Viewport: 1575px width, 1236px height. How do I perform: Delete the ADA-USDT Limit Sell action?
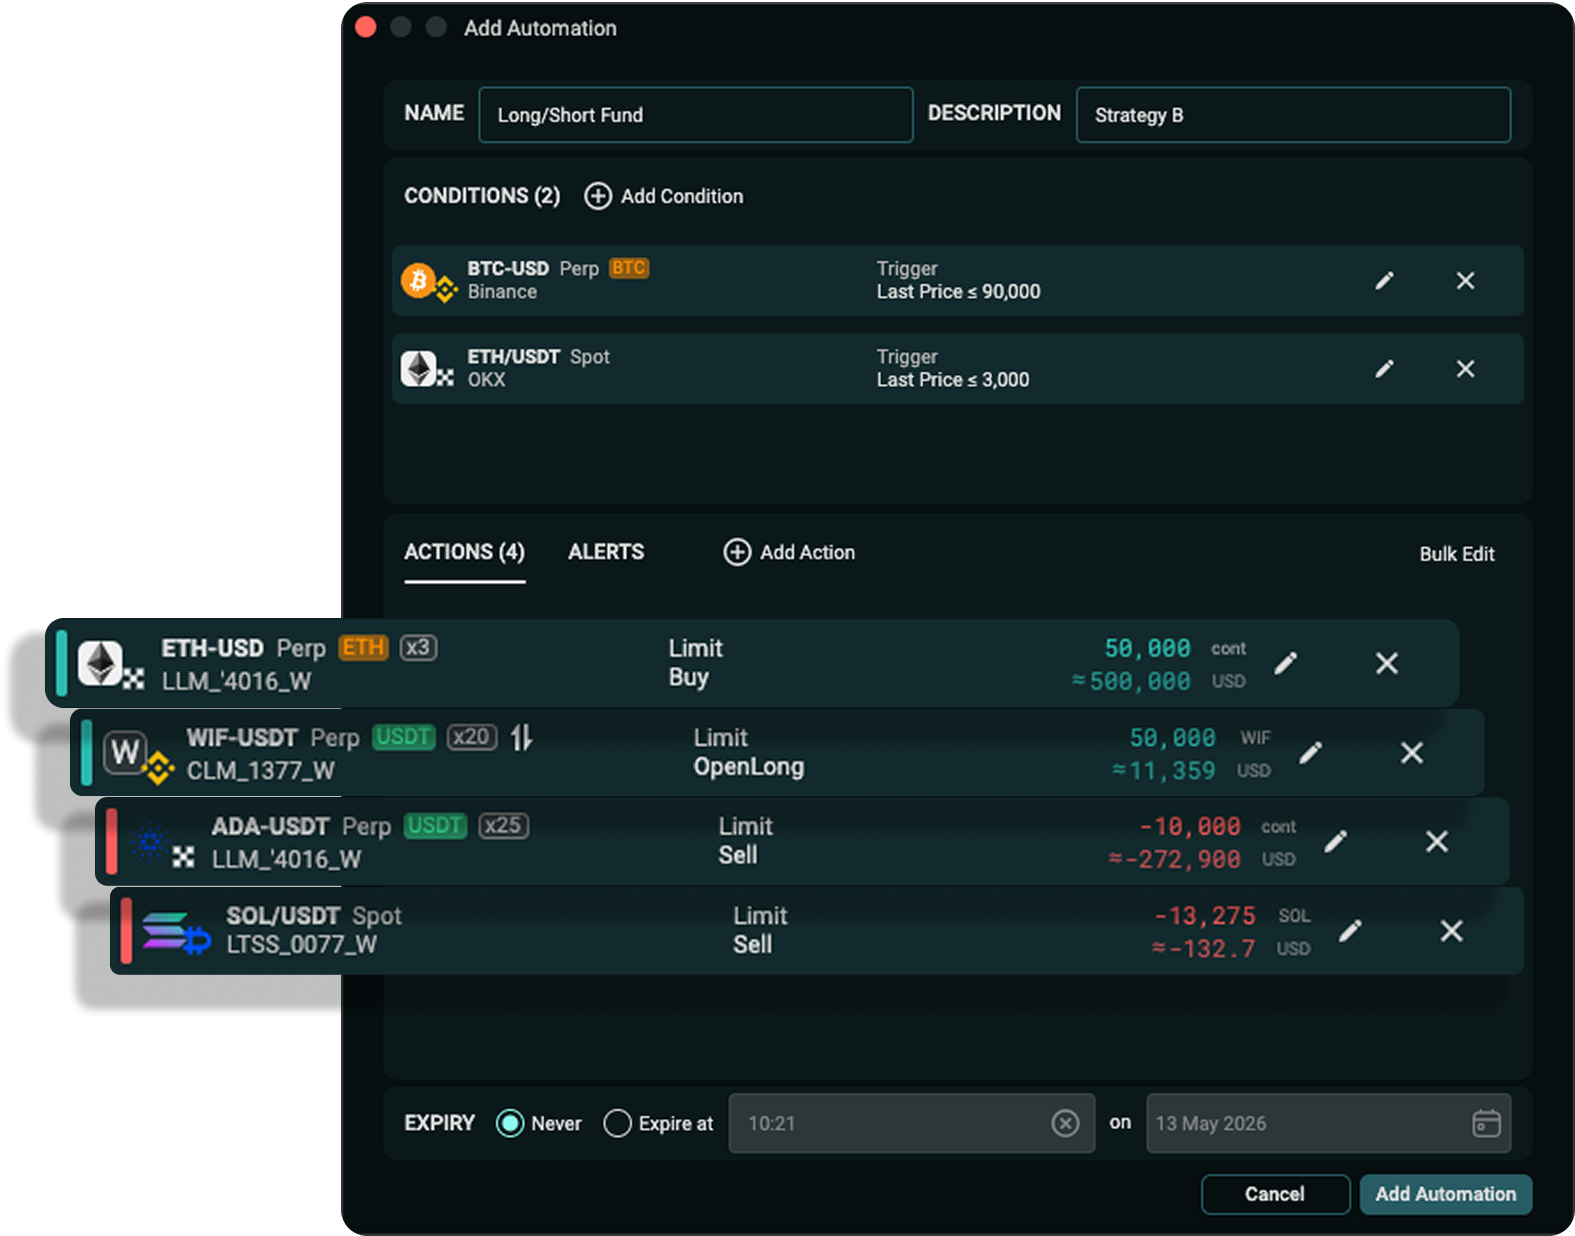coord(1436,841)
